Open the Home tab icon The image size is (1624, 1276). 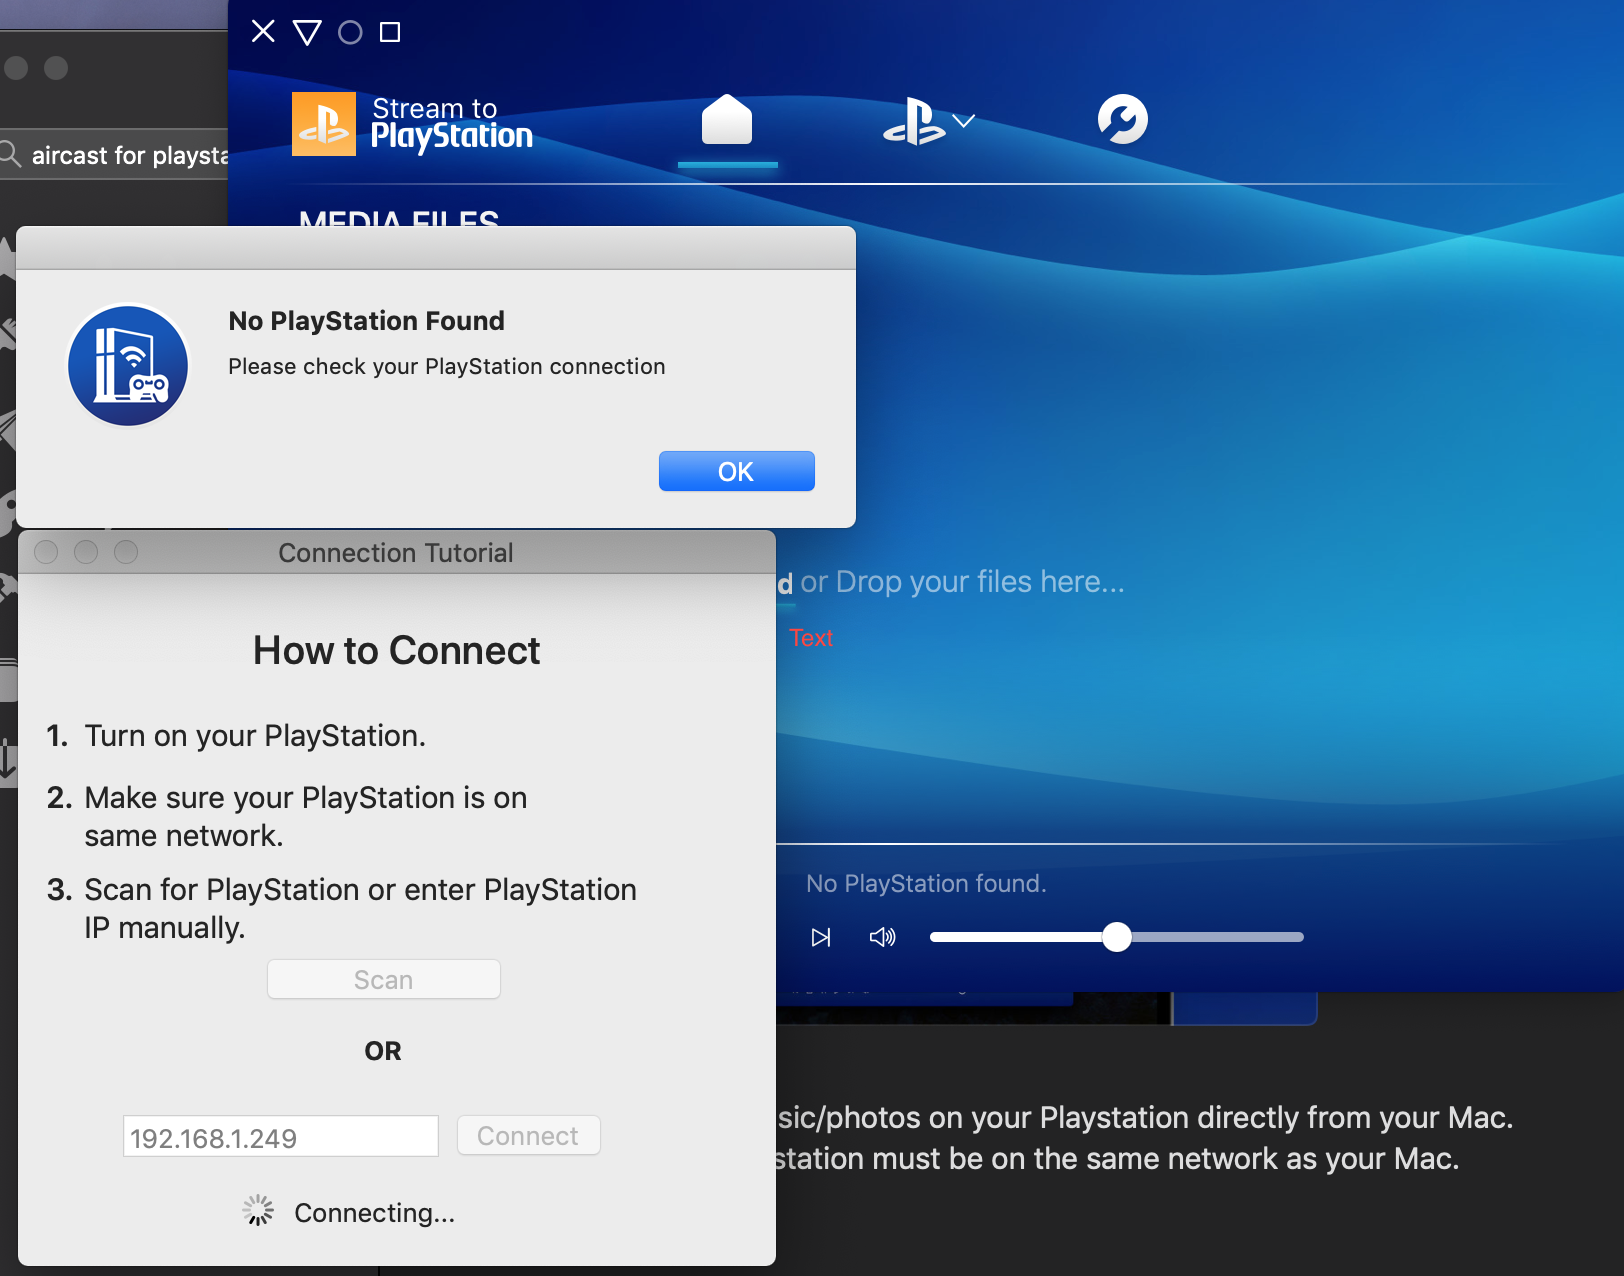727,120
